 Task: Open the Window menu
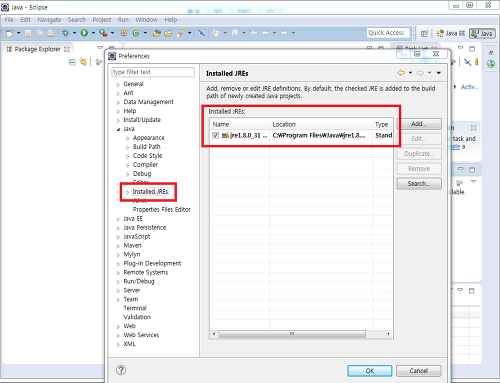tap(146, 20)
